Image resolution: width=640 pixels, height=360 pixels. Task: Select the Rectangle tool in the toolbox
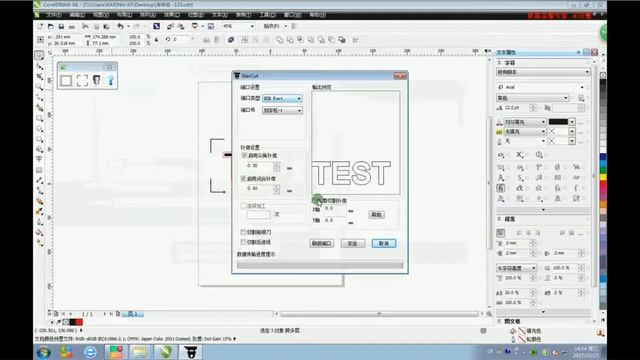(x=39, y=118)
